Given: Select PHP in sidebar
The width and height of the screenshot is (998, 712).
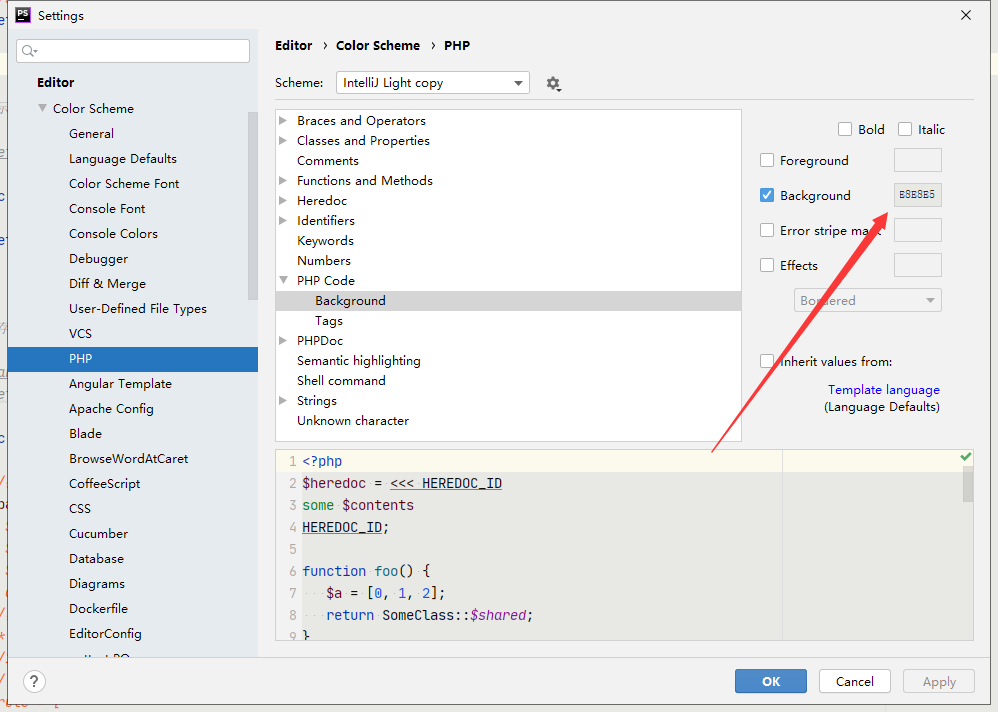Looking at the screenshot, I should [x=133, y=359].
